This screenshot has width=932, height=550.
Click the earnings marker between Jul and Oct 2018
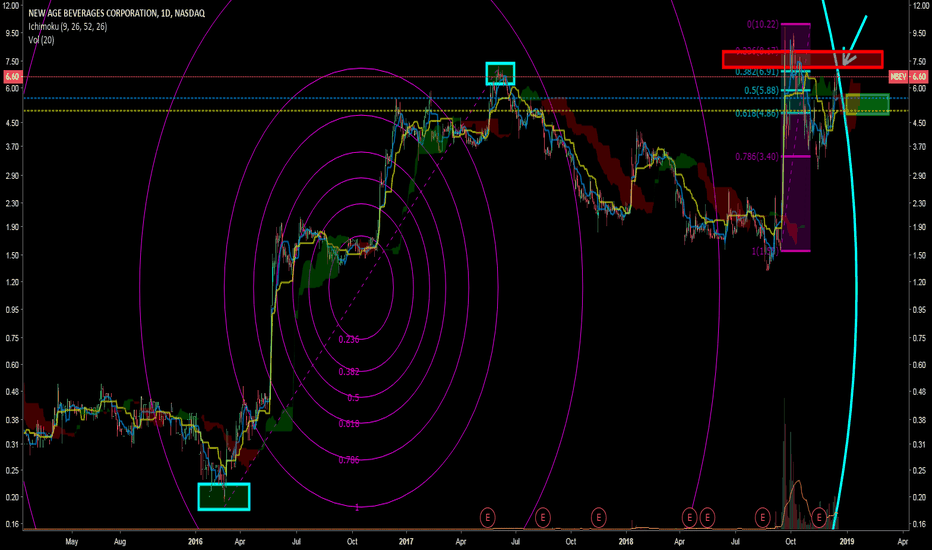[x=763, y=517]
